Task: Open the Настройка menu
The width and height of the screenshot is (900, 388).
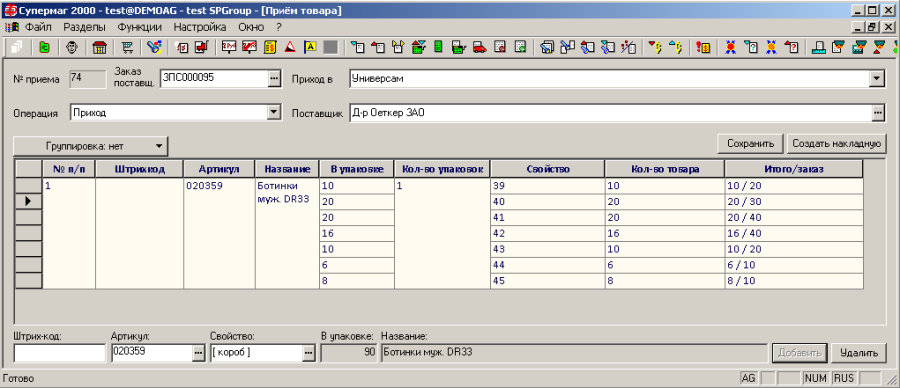Action: coord(200,27)
